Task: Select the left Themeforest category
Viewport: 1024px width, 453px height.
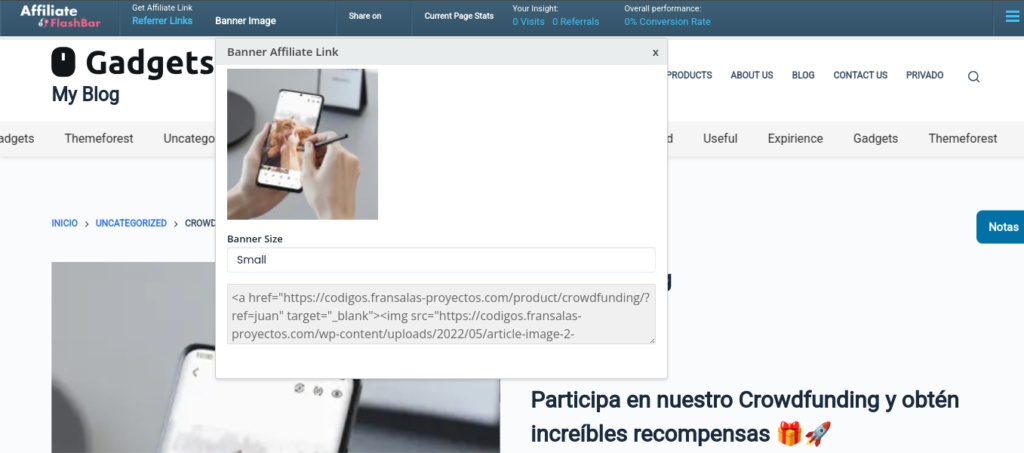Action: pyautogui.click(x=99, y=138)
